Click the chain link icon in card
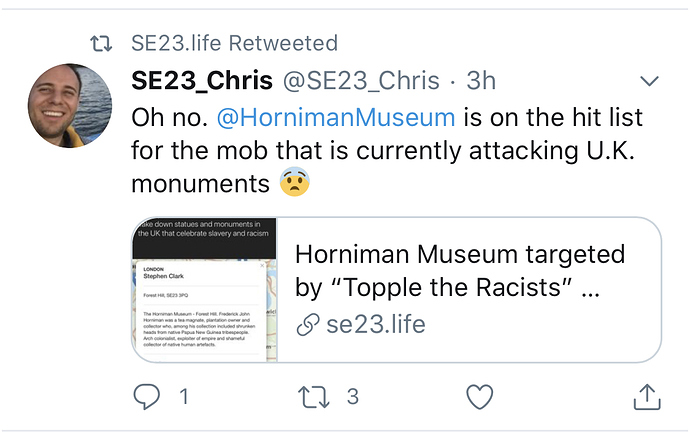The height and width of the screenshot is (447, 690). click(309, 324)
